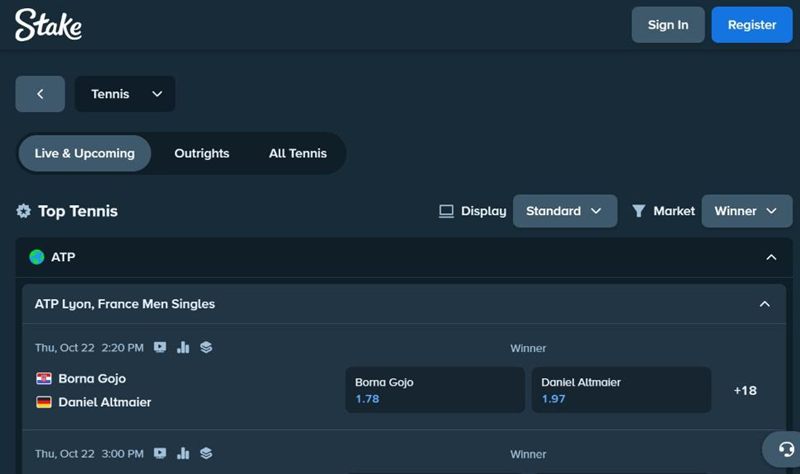
Task: Click the 'Thu, Oct 22 3:00 PM' match time
Action: point(89,454)
